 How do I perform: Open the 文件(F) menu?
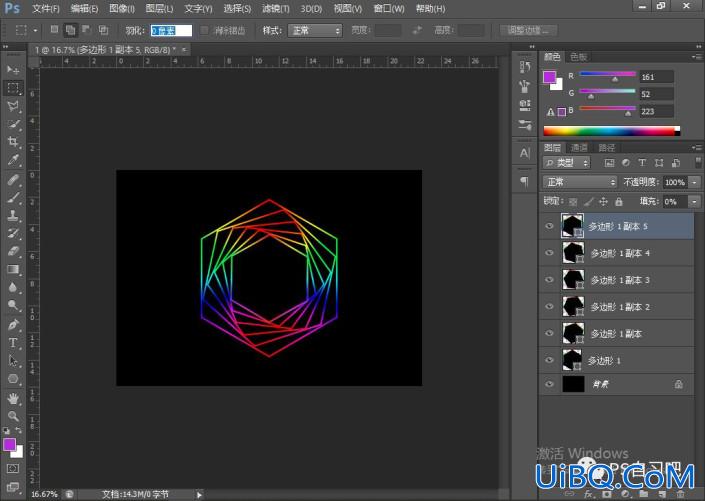click(46, 9)
